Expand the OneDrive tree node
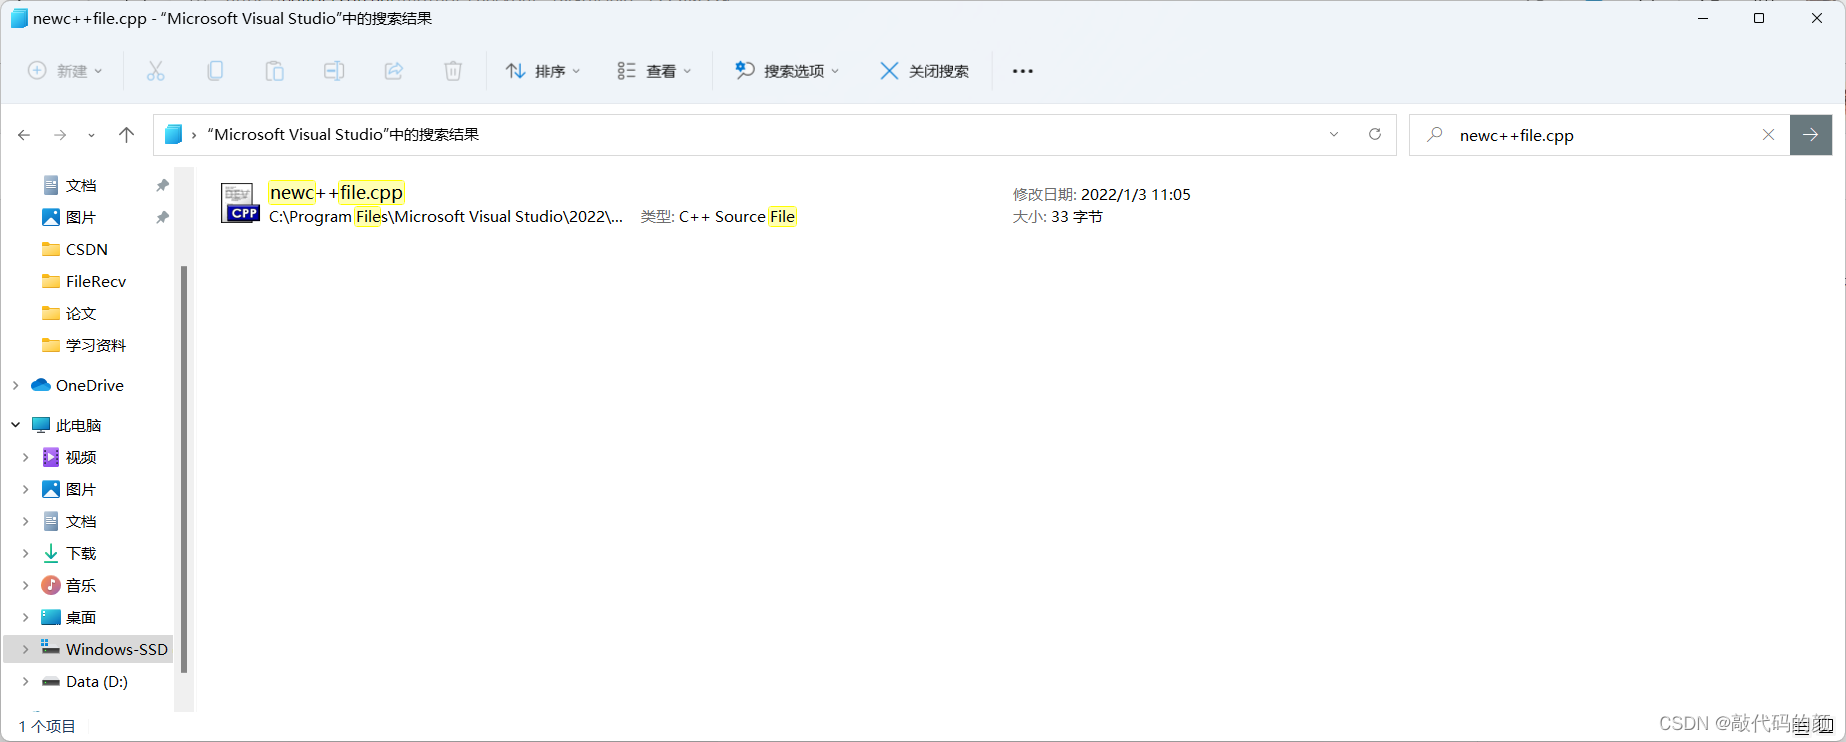 tap(16, 386)
